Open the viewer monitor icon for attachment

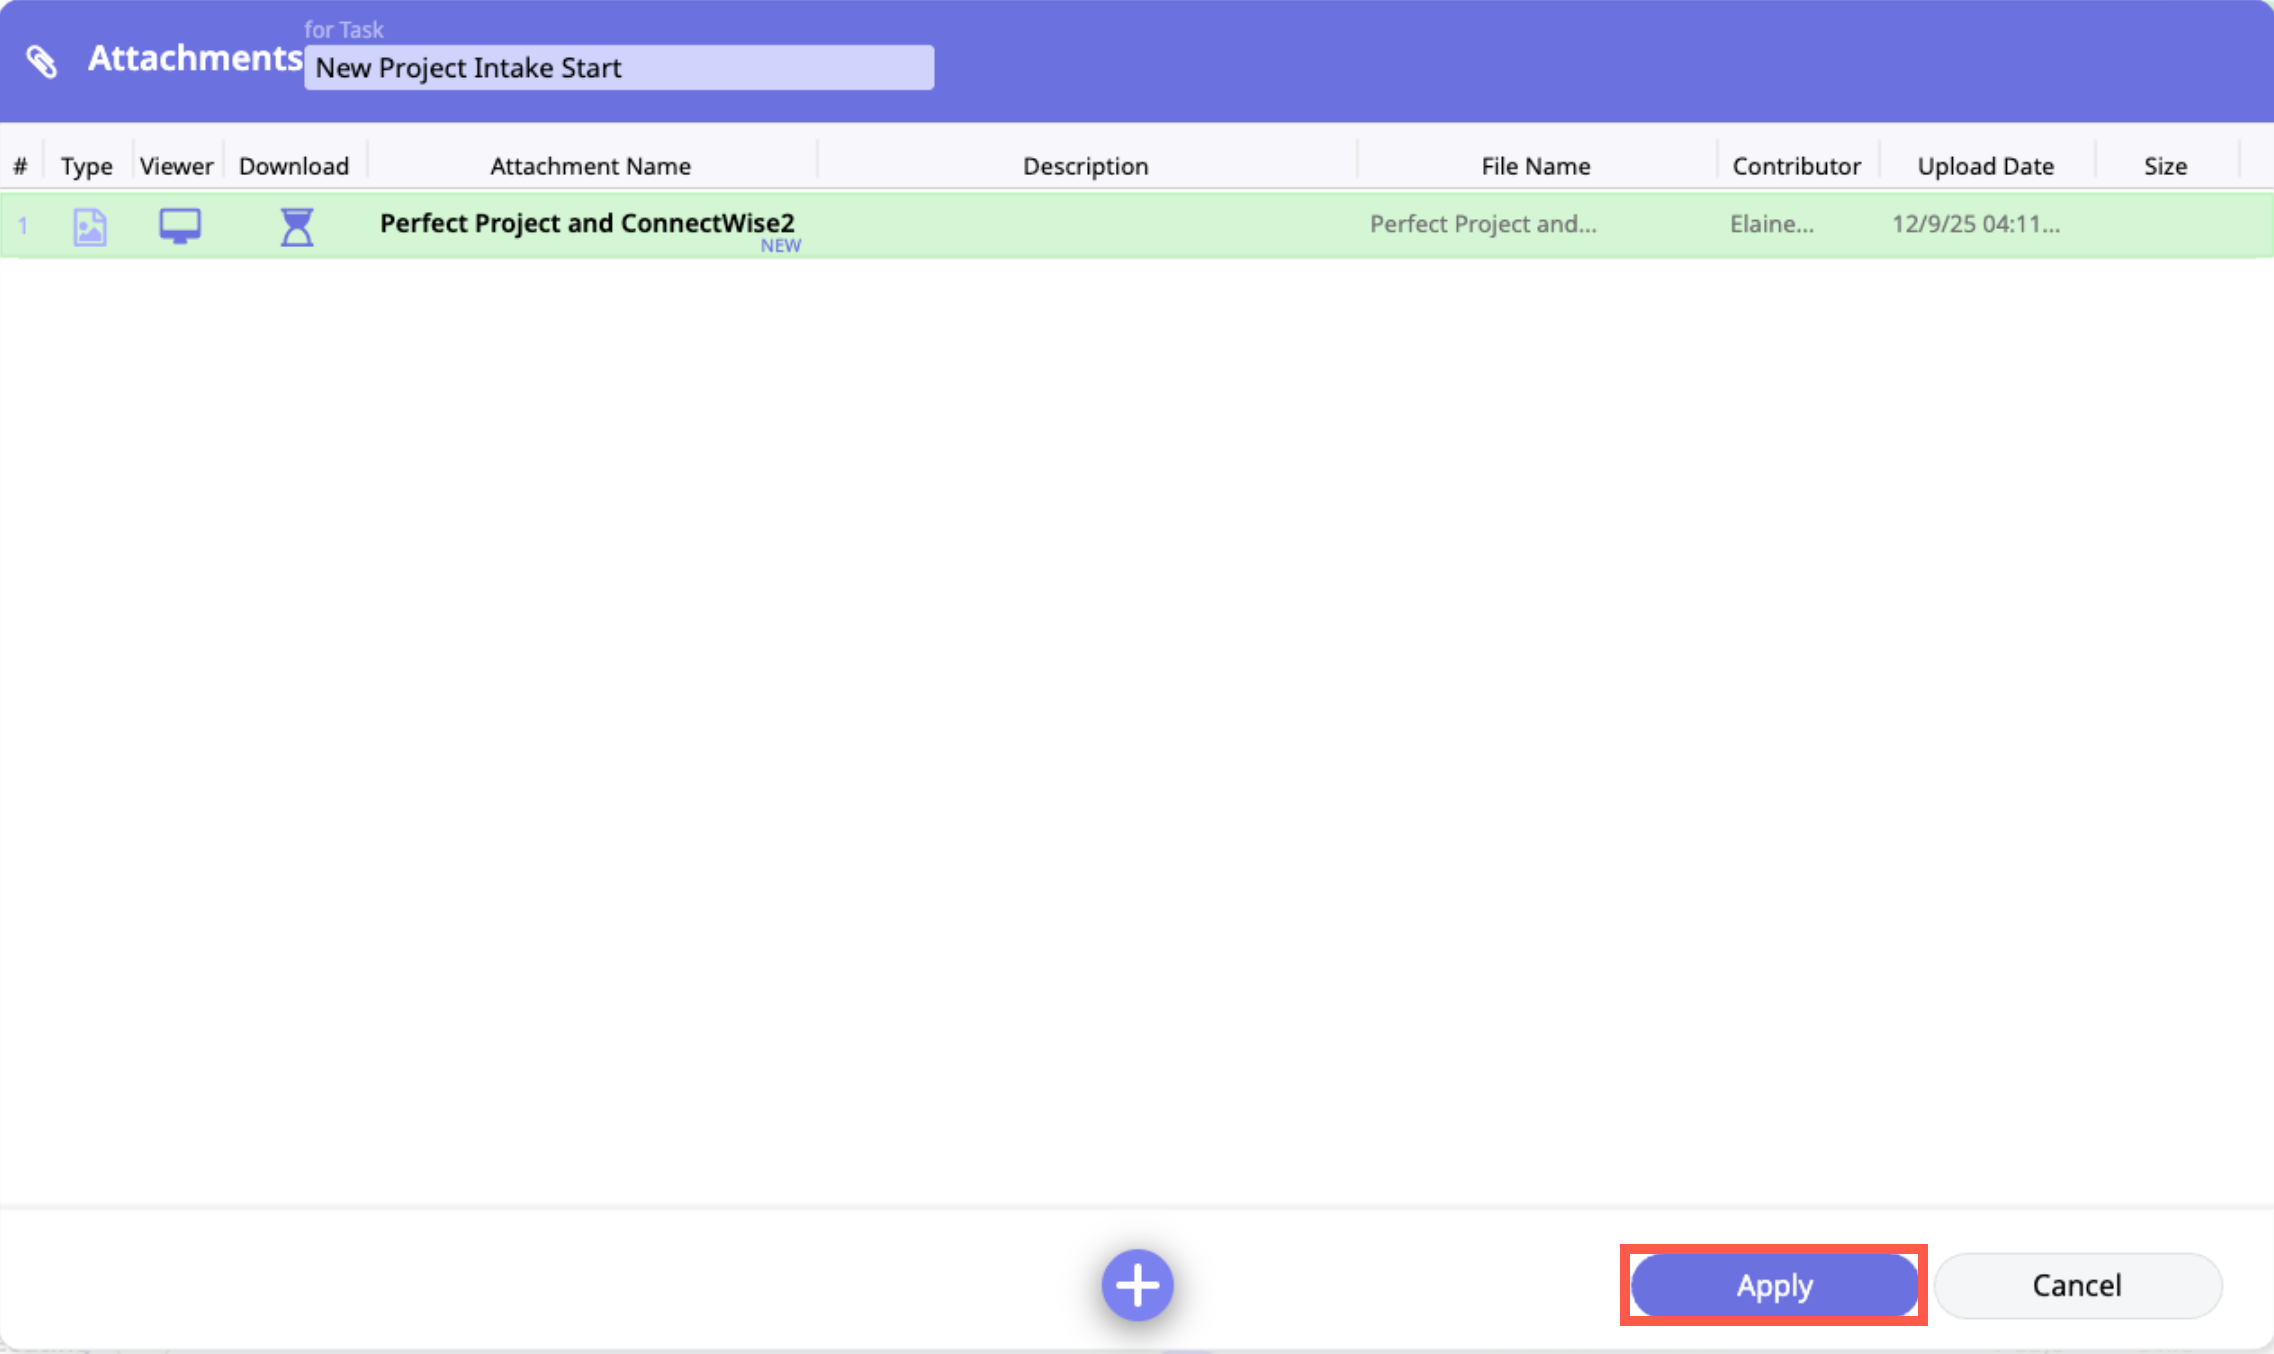[x=180, y=226]
